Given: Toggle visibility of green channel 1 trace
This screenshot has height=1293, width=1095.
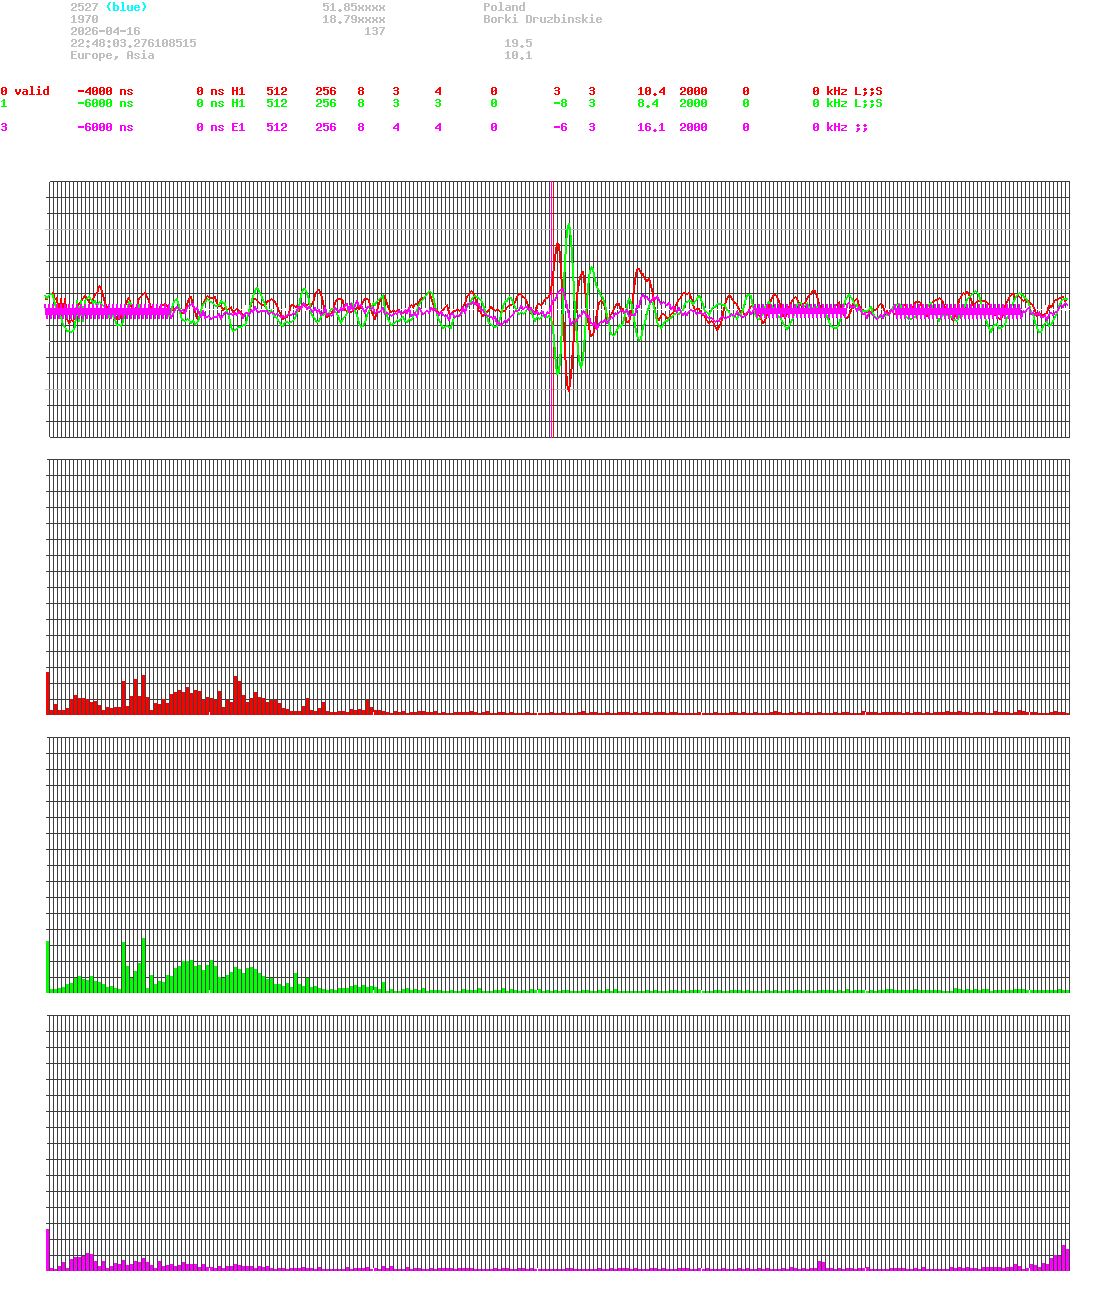Looking at the screenshot, I should [4, 103].
